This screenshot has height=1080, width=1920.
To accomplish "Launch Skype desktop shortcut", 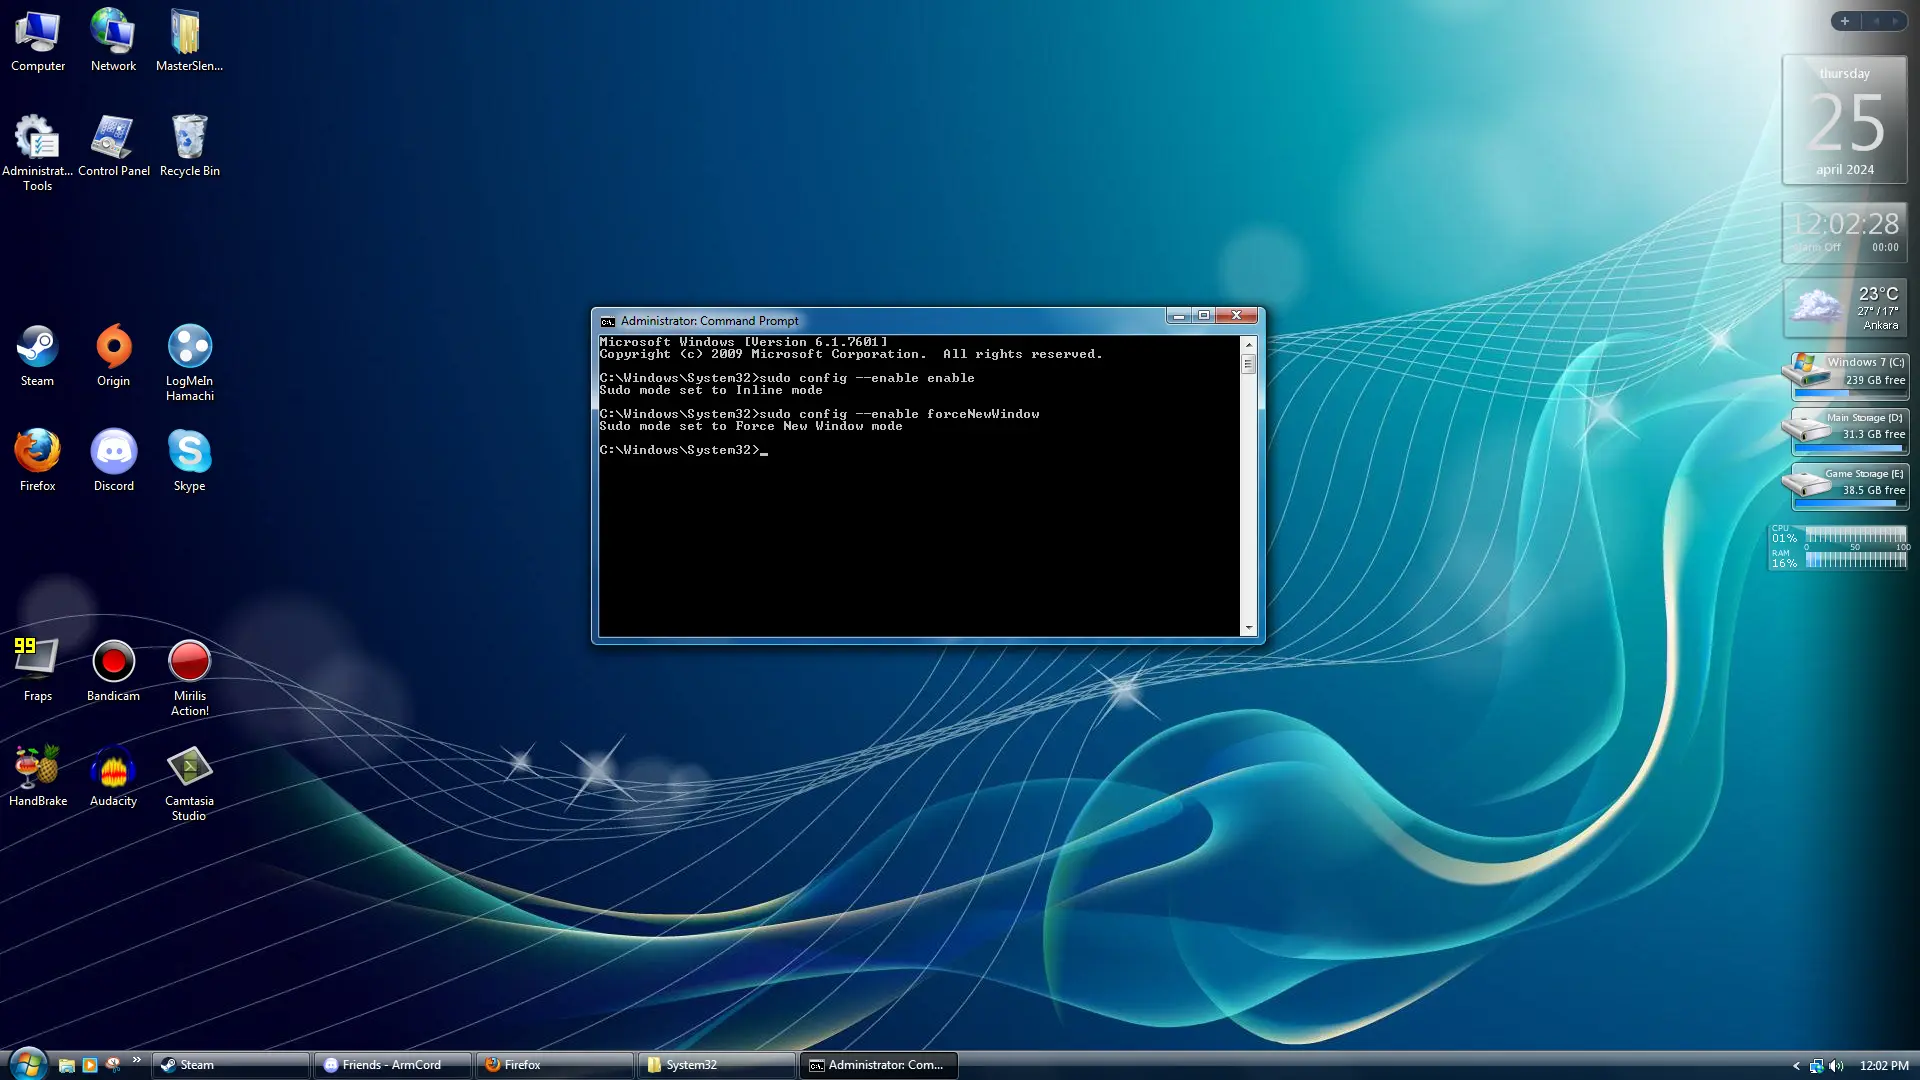I will [x=189, y=460].
